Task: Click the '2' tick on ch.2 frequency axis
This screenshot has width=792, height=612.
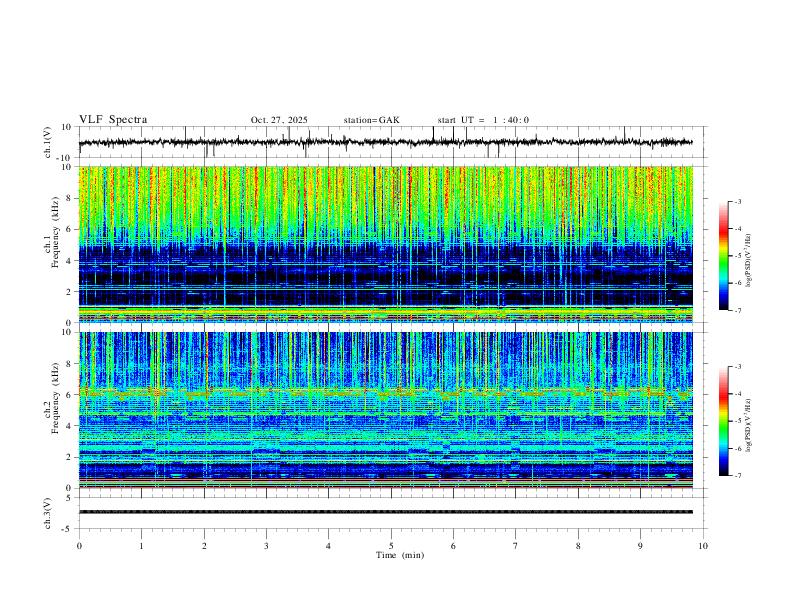Action: coord(69,457)
